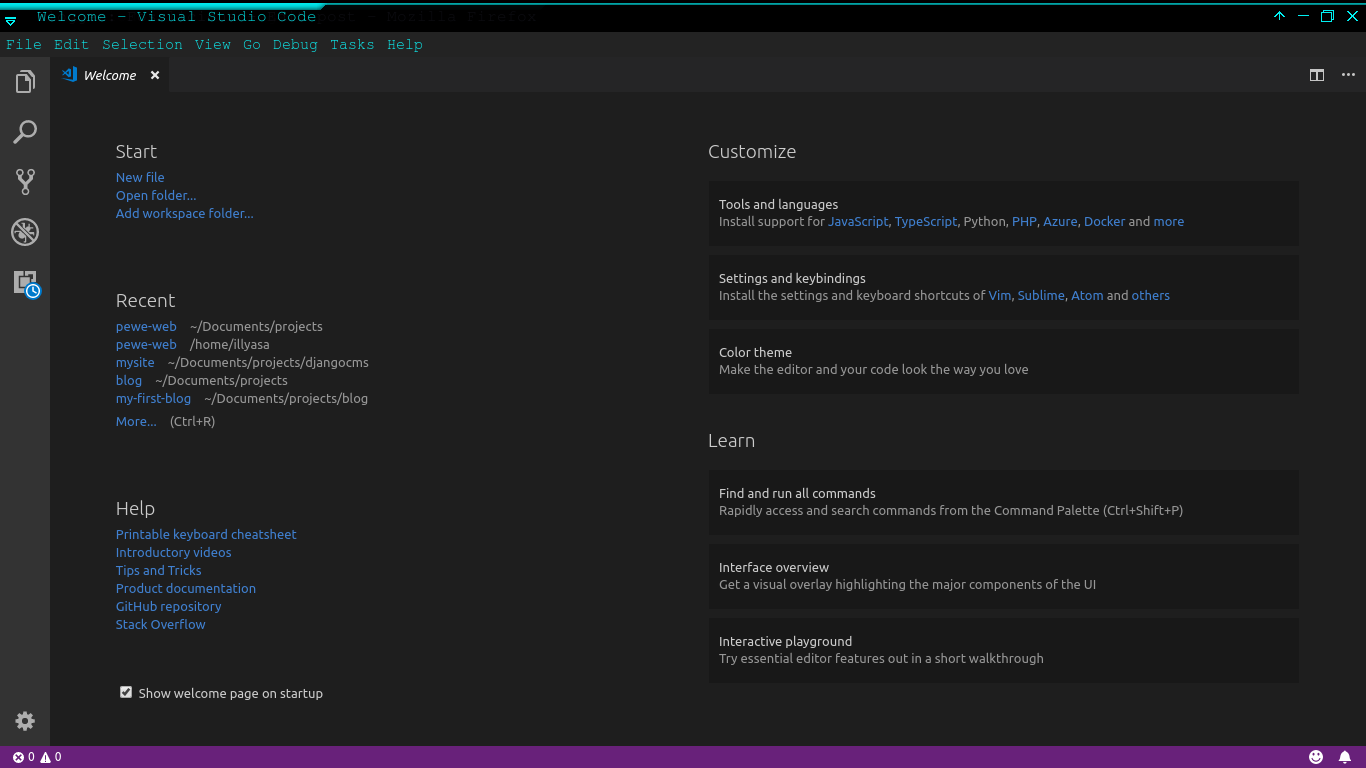Screen dimensions: 1366x768
Task: Open recent blog folder
Action: (x=129, y=380)
